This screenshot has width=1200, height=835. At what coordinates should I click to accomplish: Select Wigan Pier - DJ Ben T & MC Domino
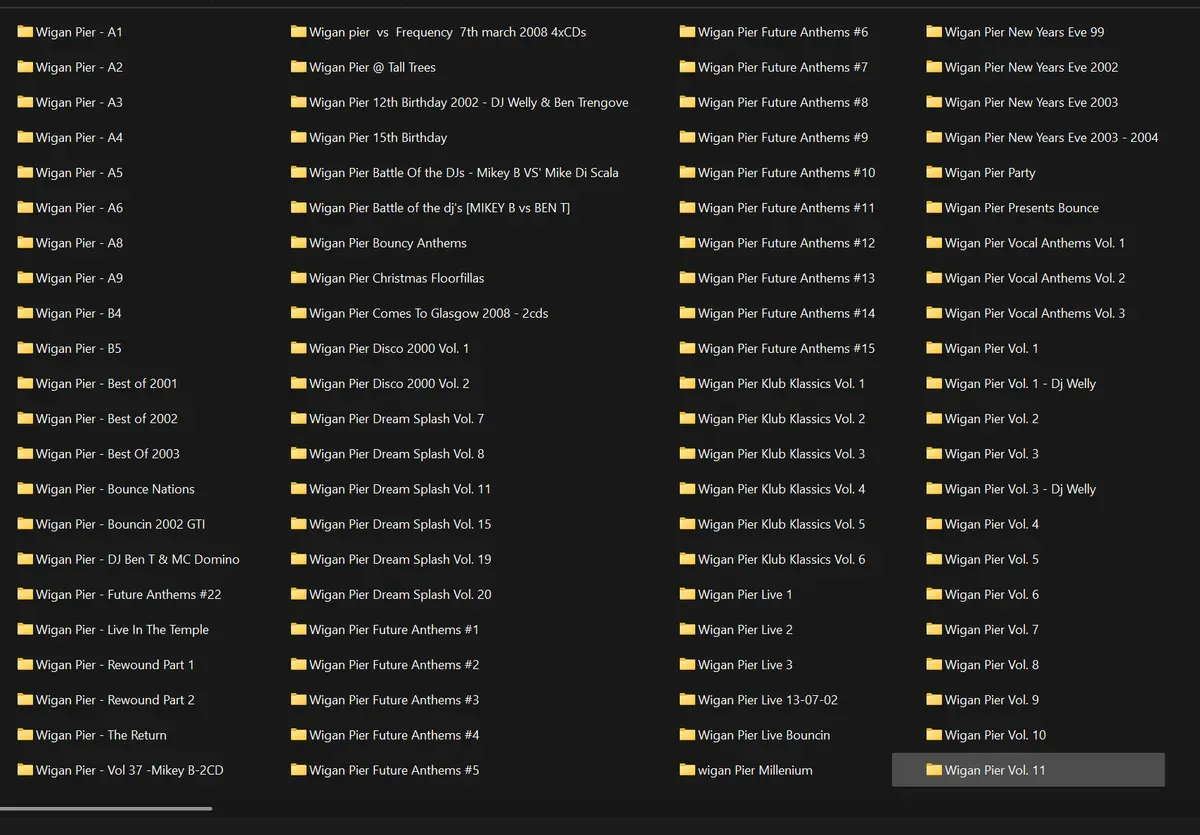coord(138,559)
